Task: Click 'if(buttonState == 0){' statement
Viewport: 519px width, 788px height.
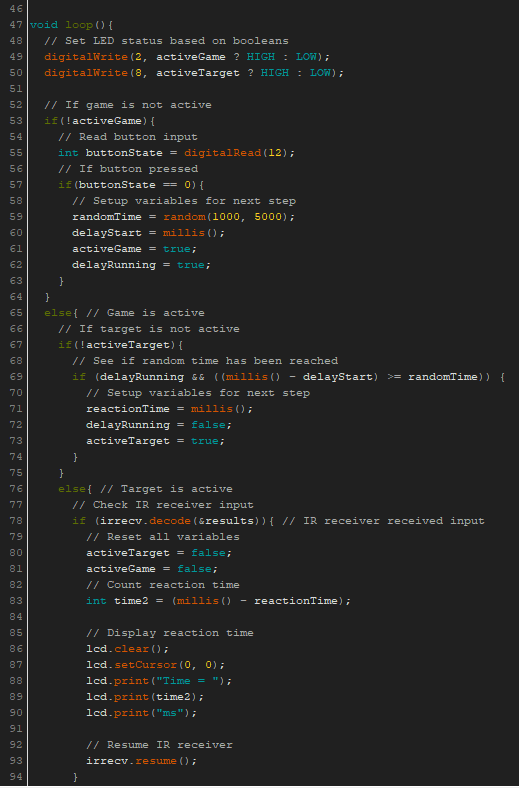Action: (131, 185)
